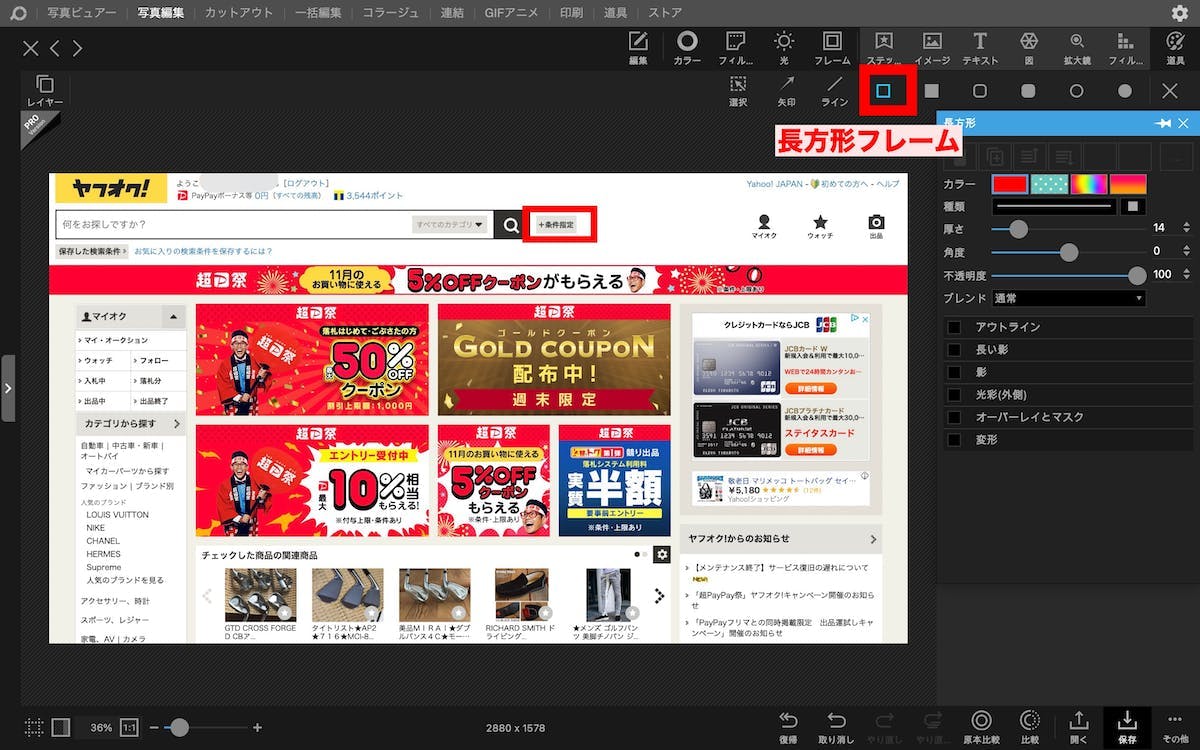Select the filled rectangle shape
This screenshot has height=750, width=1200.
coord(932,91)
